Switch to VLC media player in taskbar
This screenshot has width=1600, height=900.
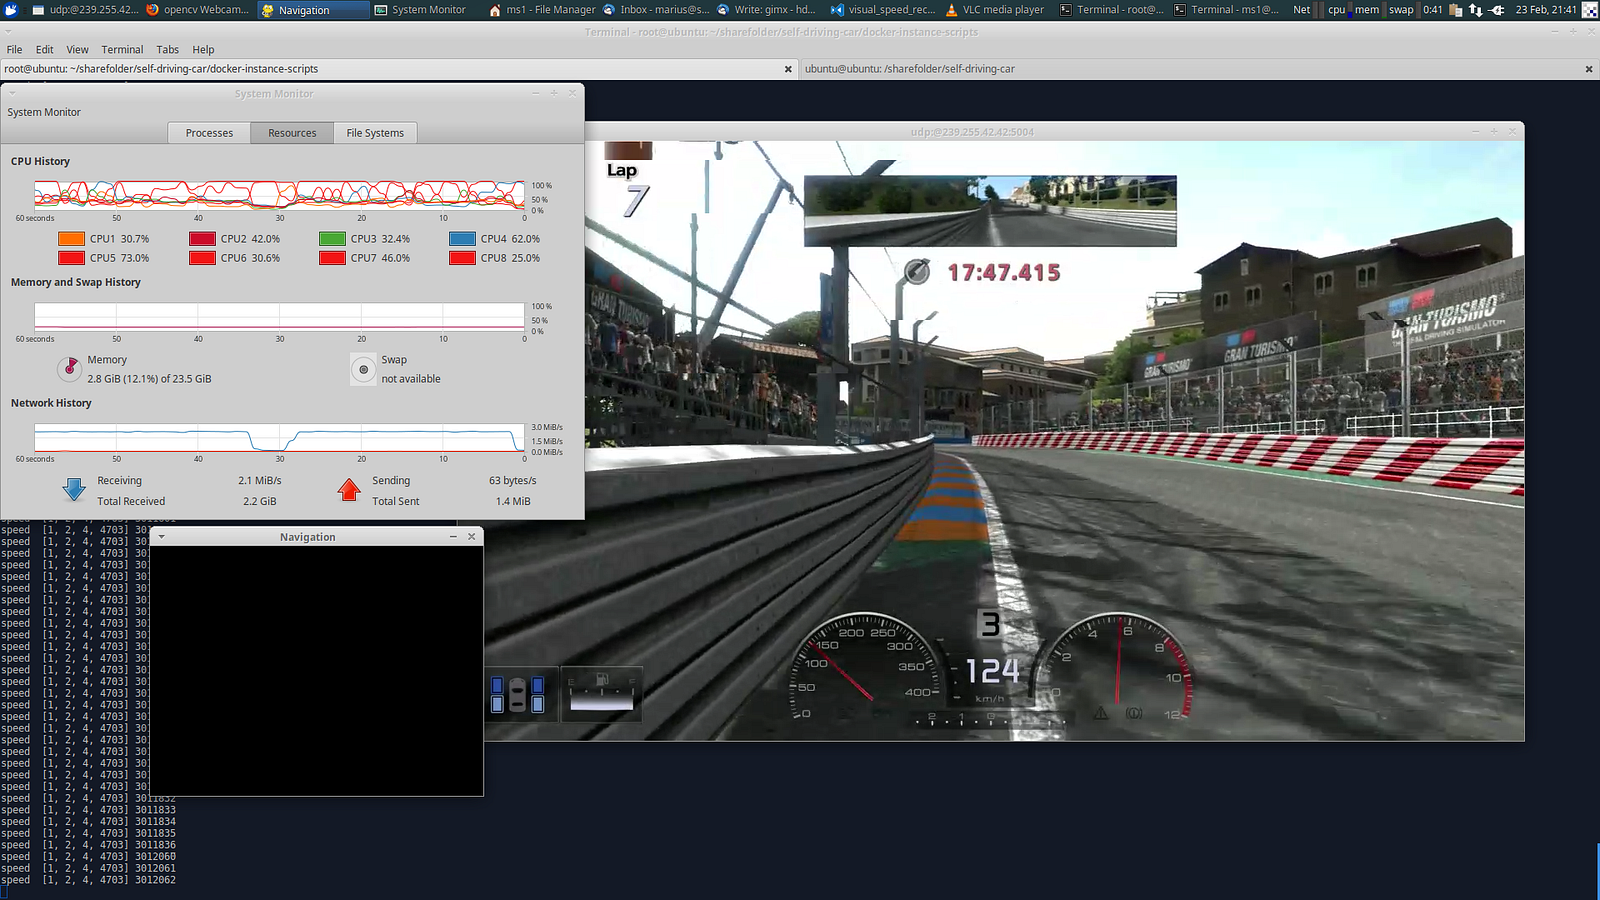(x=994, y=10)
